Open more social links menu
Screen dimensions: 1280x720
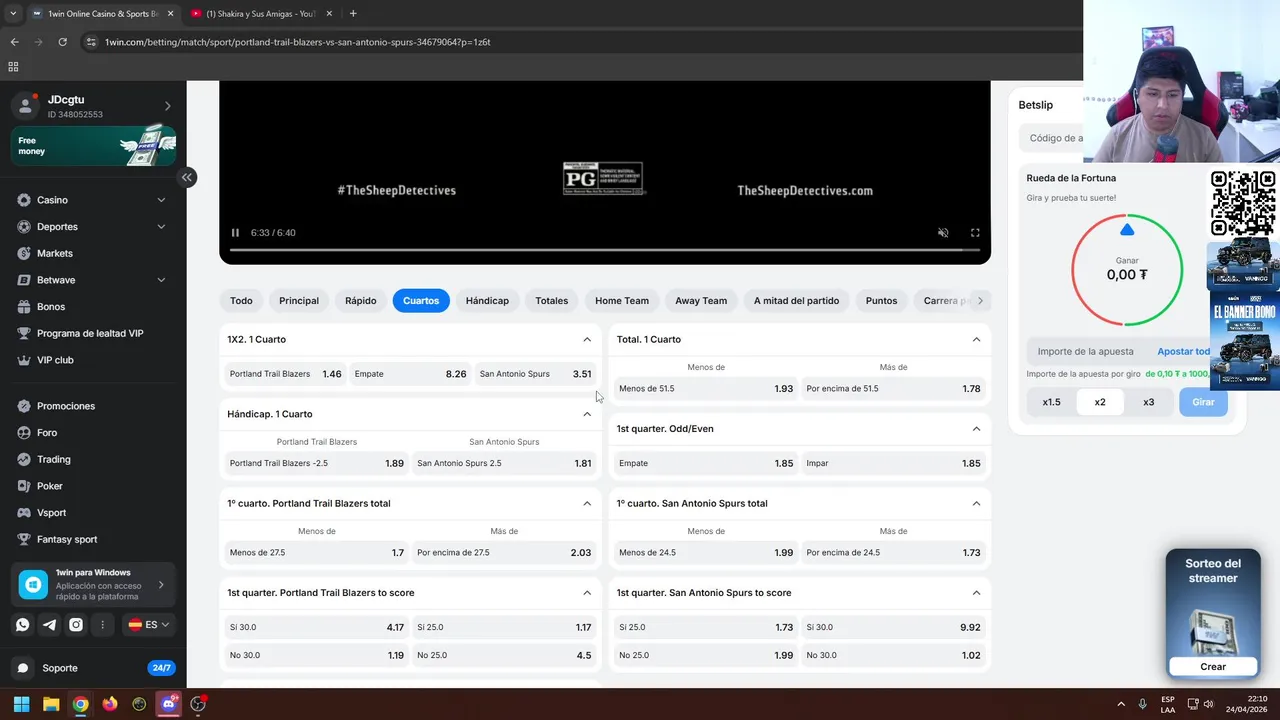coord(103,625)
